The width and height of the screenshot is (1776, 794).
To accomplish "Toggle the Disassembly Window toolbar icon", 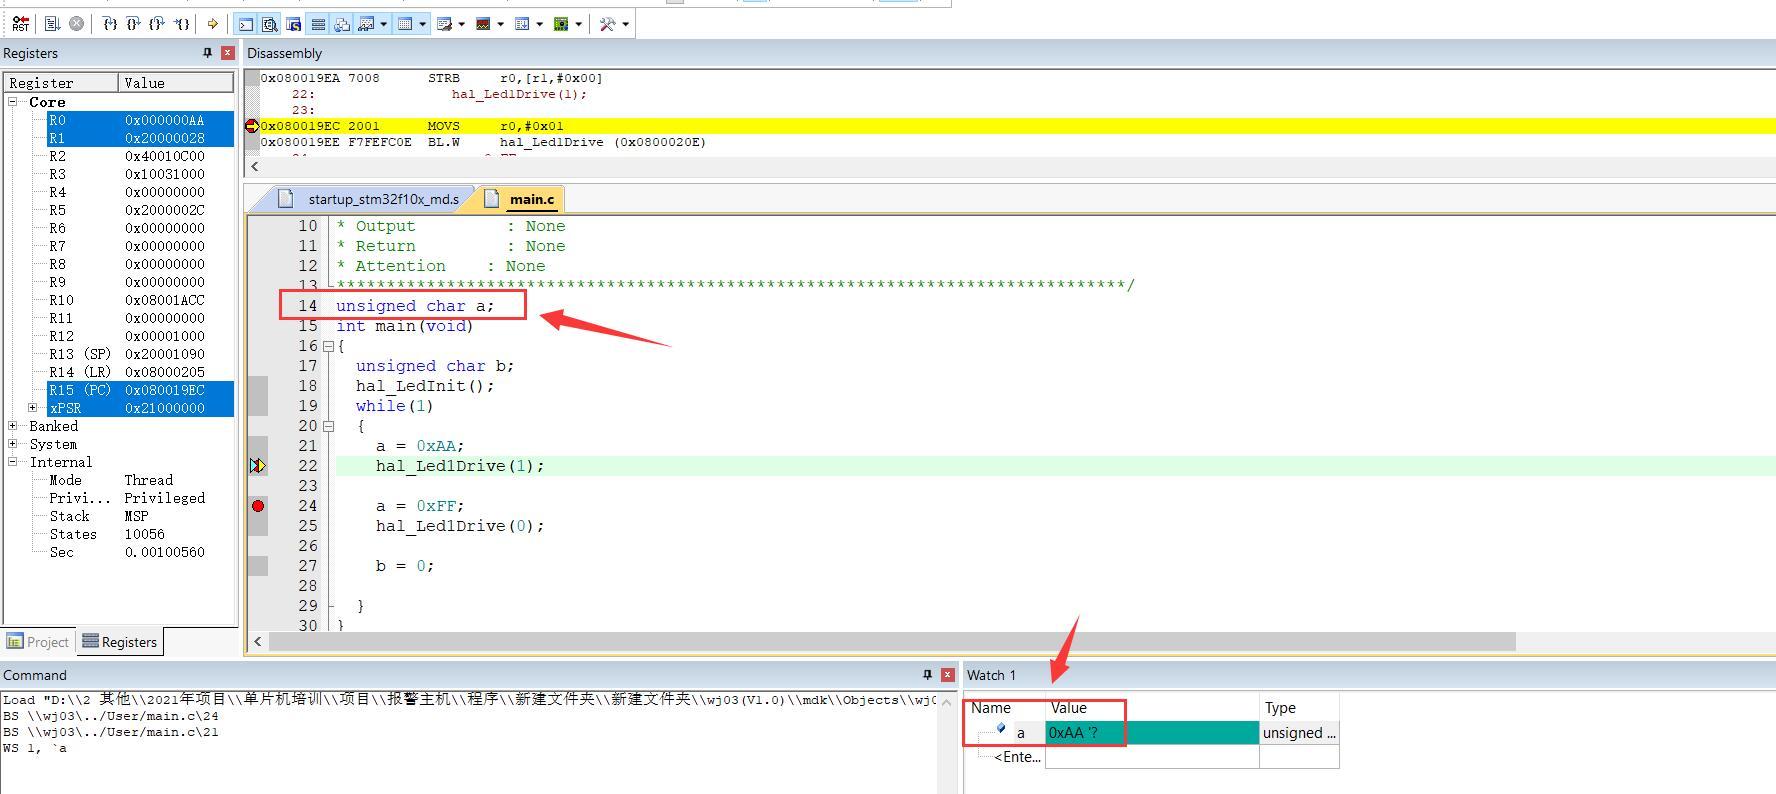I will [269, 23].
